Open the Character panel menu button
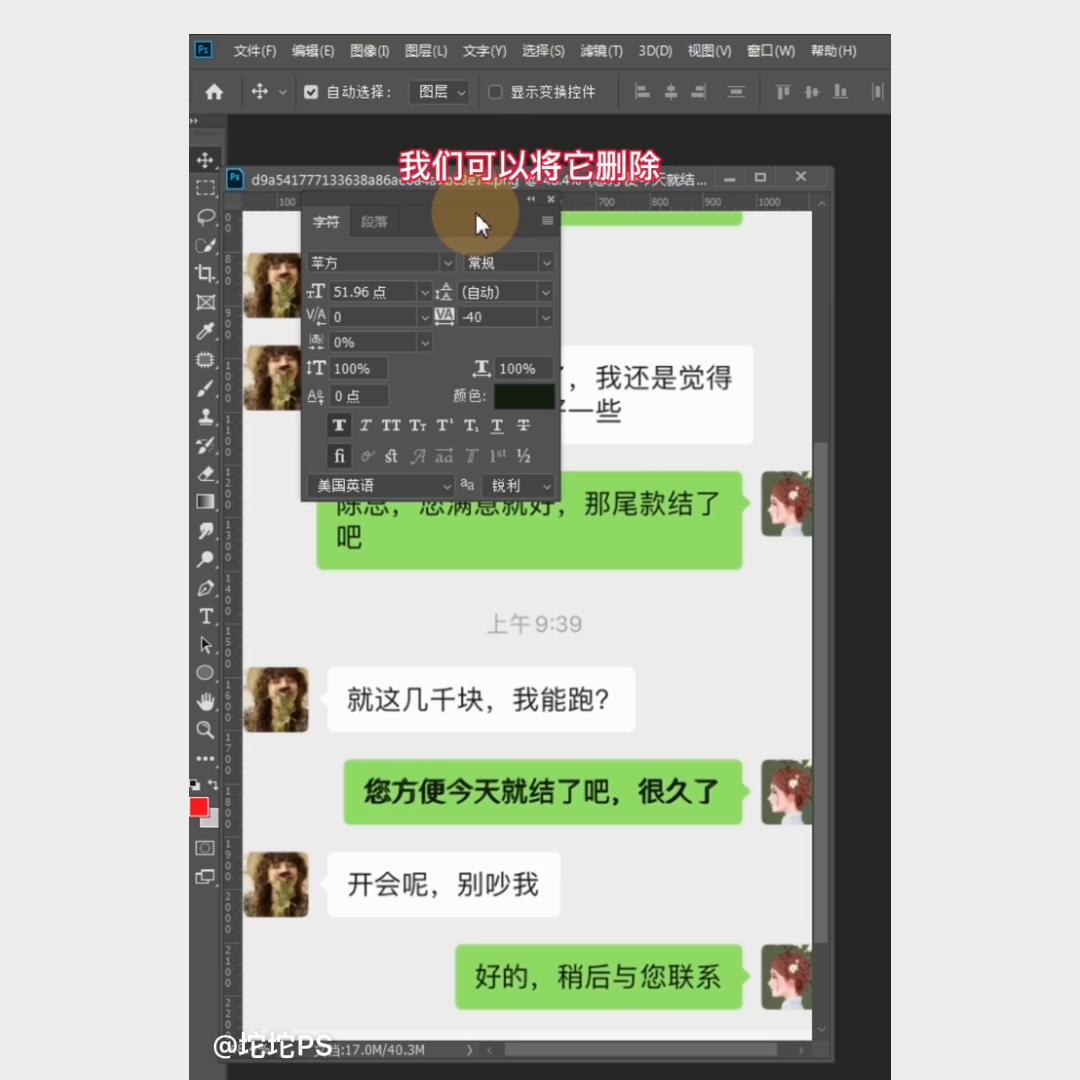 (x=547, y=221)
